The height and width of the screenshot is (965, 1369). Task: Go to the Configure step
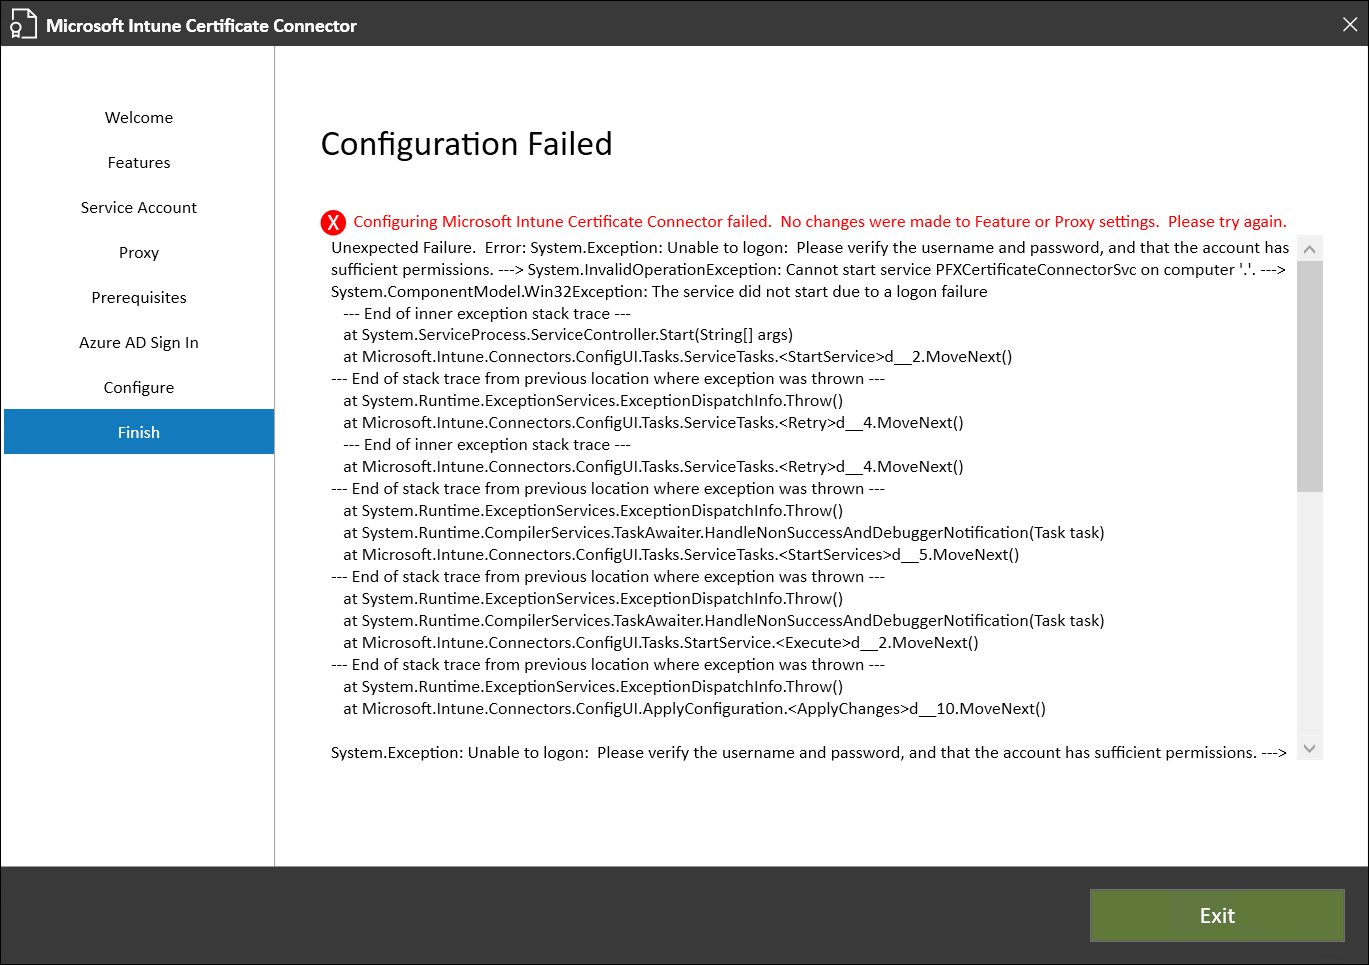pos(139,387)
